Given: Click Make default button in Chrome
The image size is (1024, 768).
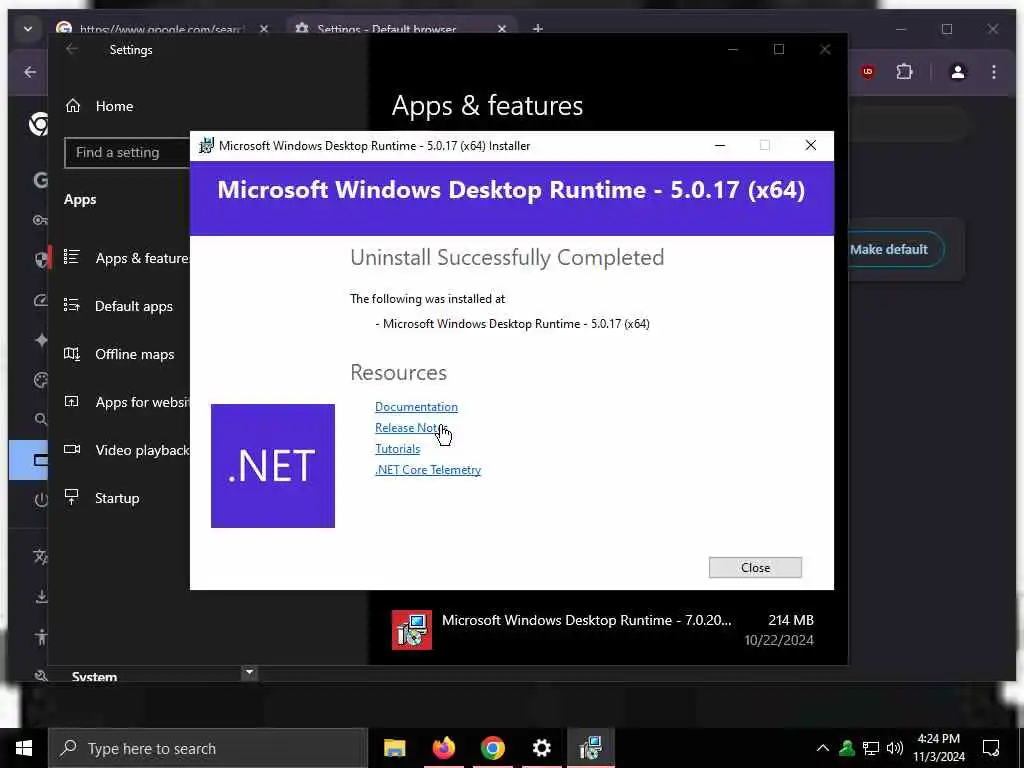Looking at the screenshot, I should [x=895, y=249].
